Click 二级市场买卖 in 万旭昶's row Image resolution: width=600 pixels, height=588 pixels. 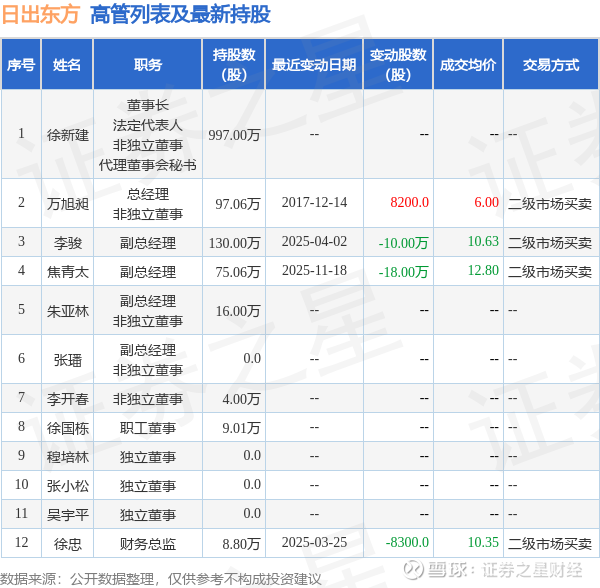click(x=550, y=204)
